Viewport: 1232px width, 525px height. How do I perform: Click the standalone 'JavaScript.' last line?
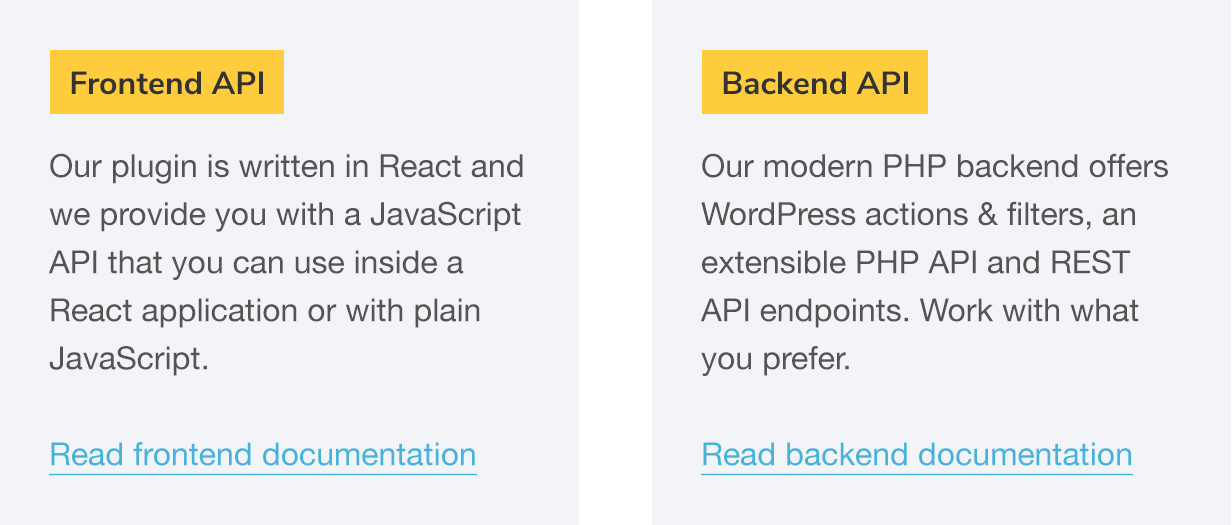pos(129,358)
